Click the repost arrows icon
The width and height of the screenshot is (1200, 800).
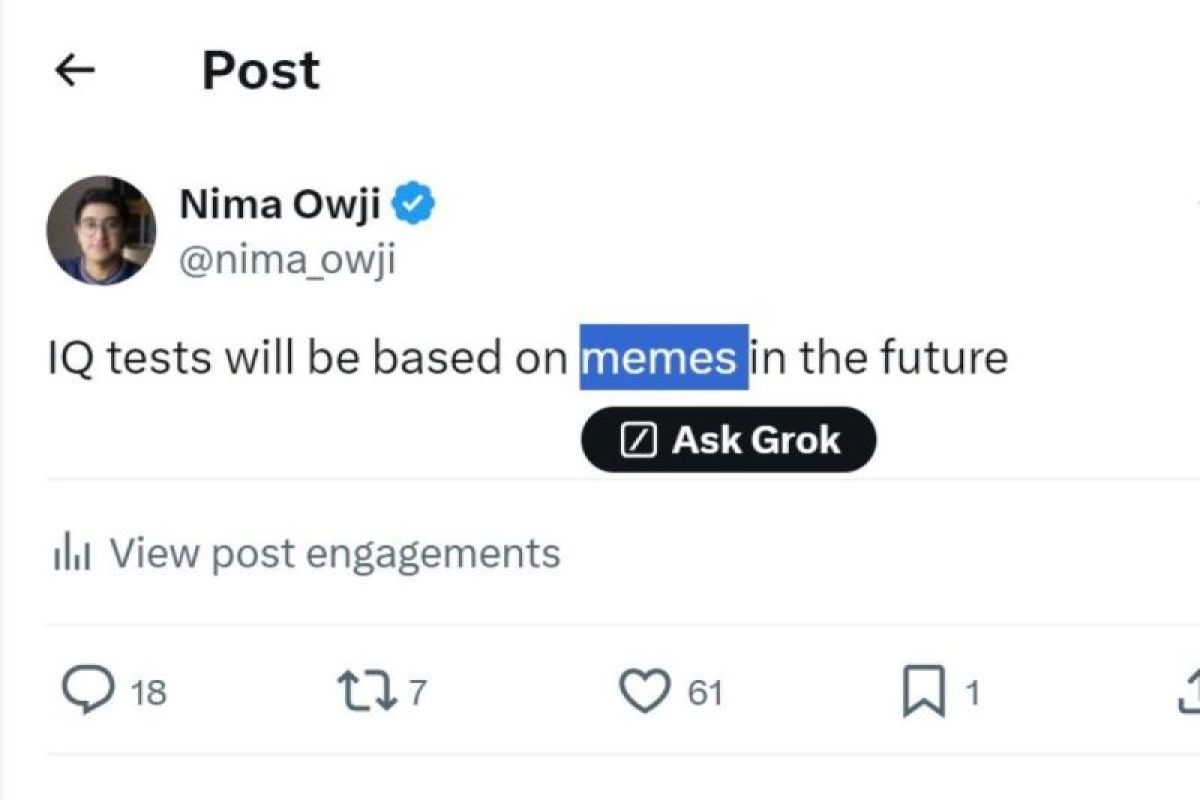pos(366,692)
